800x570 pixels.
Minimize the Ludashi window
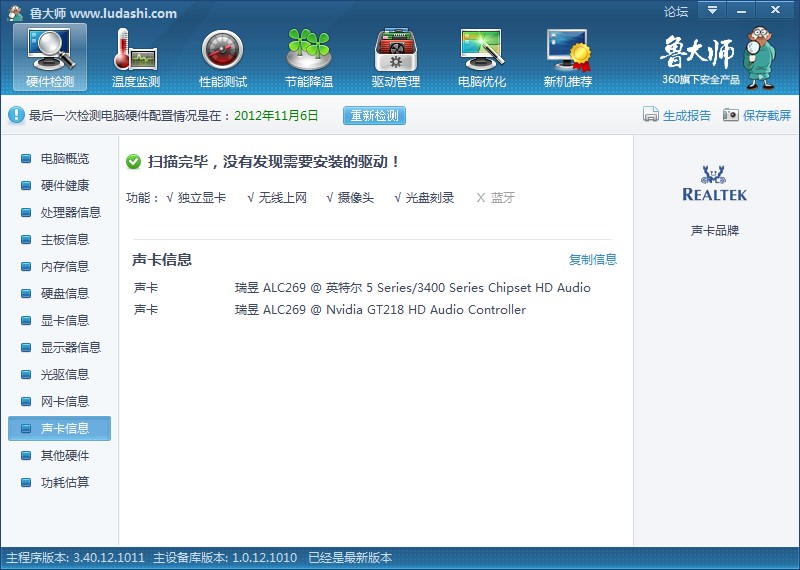(741, 10)
